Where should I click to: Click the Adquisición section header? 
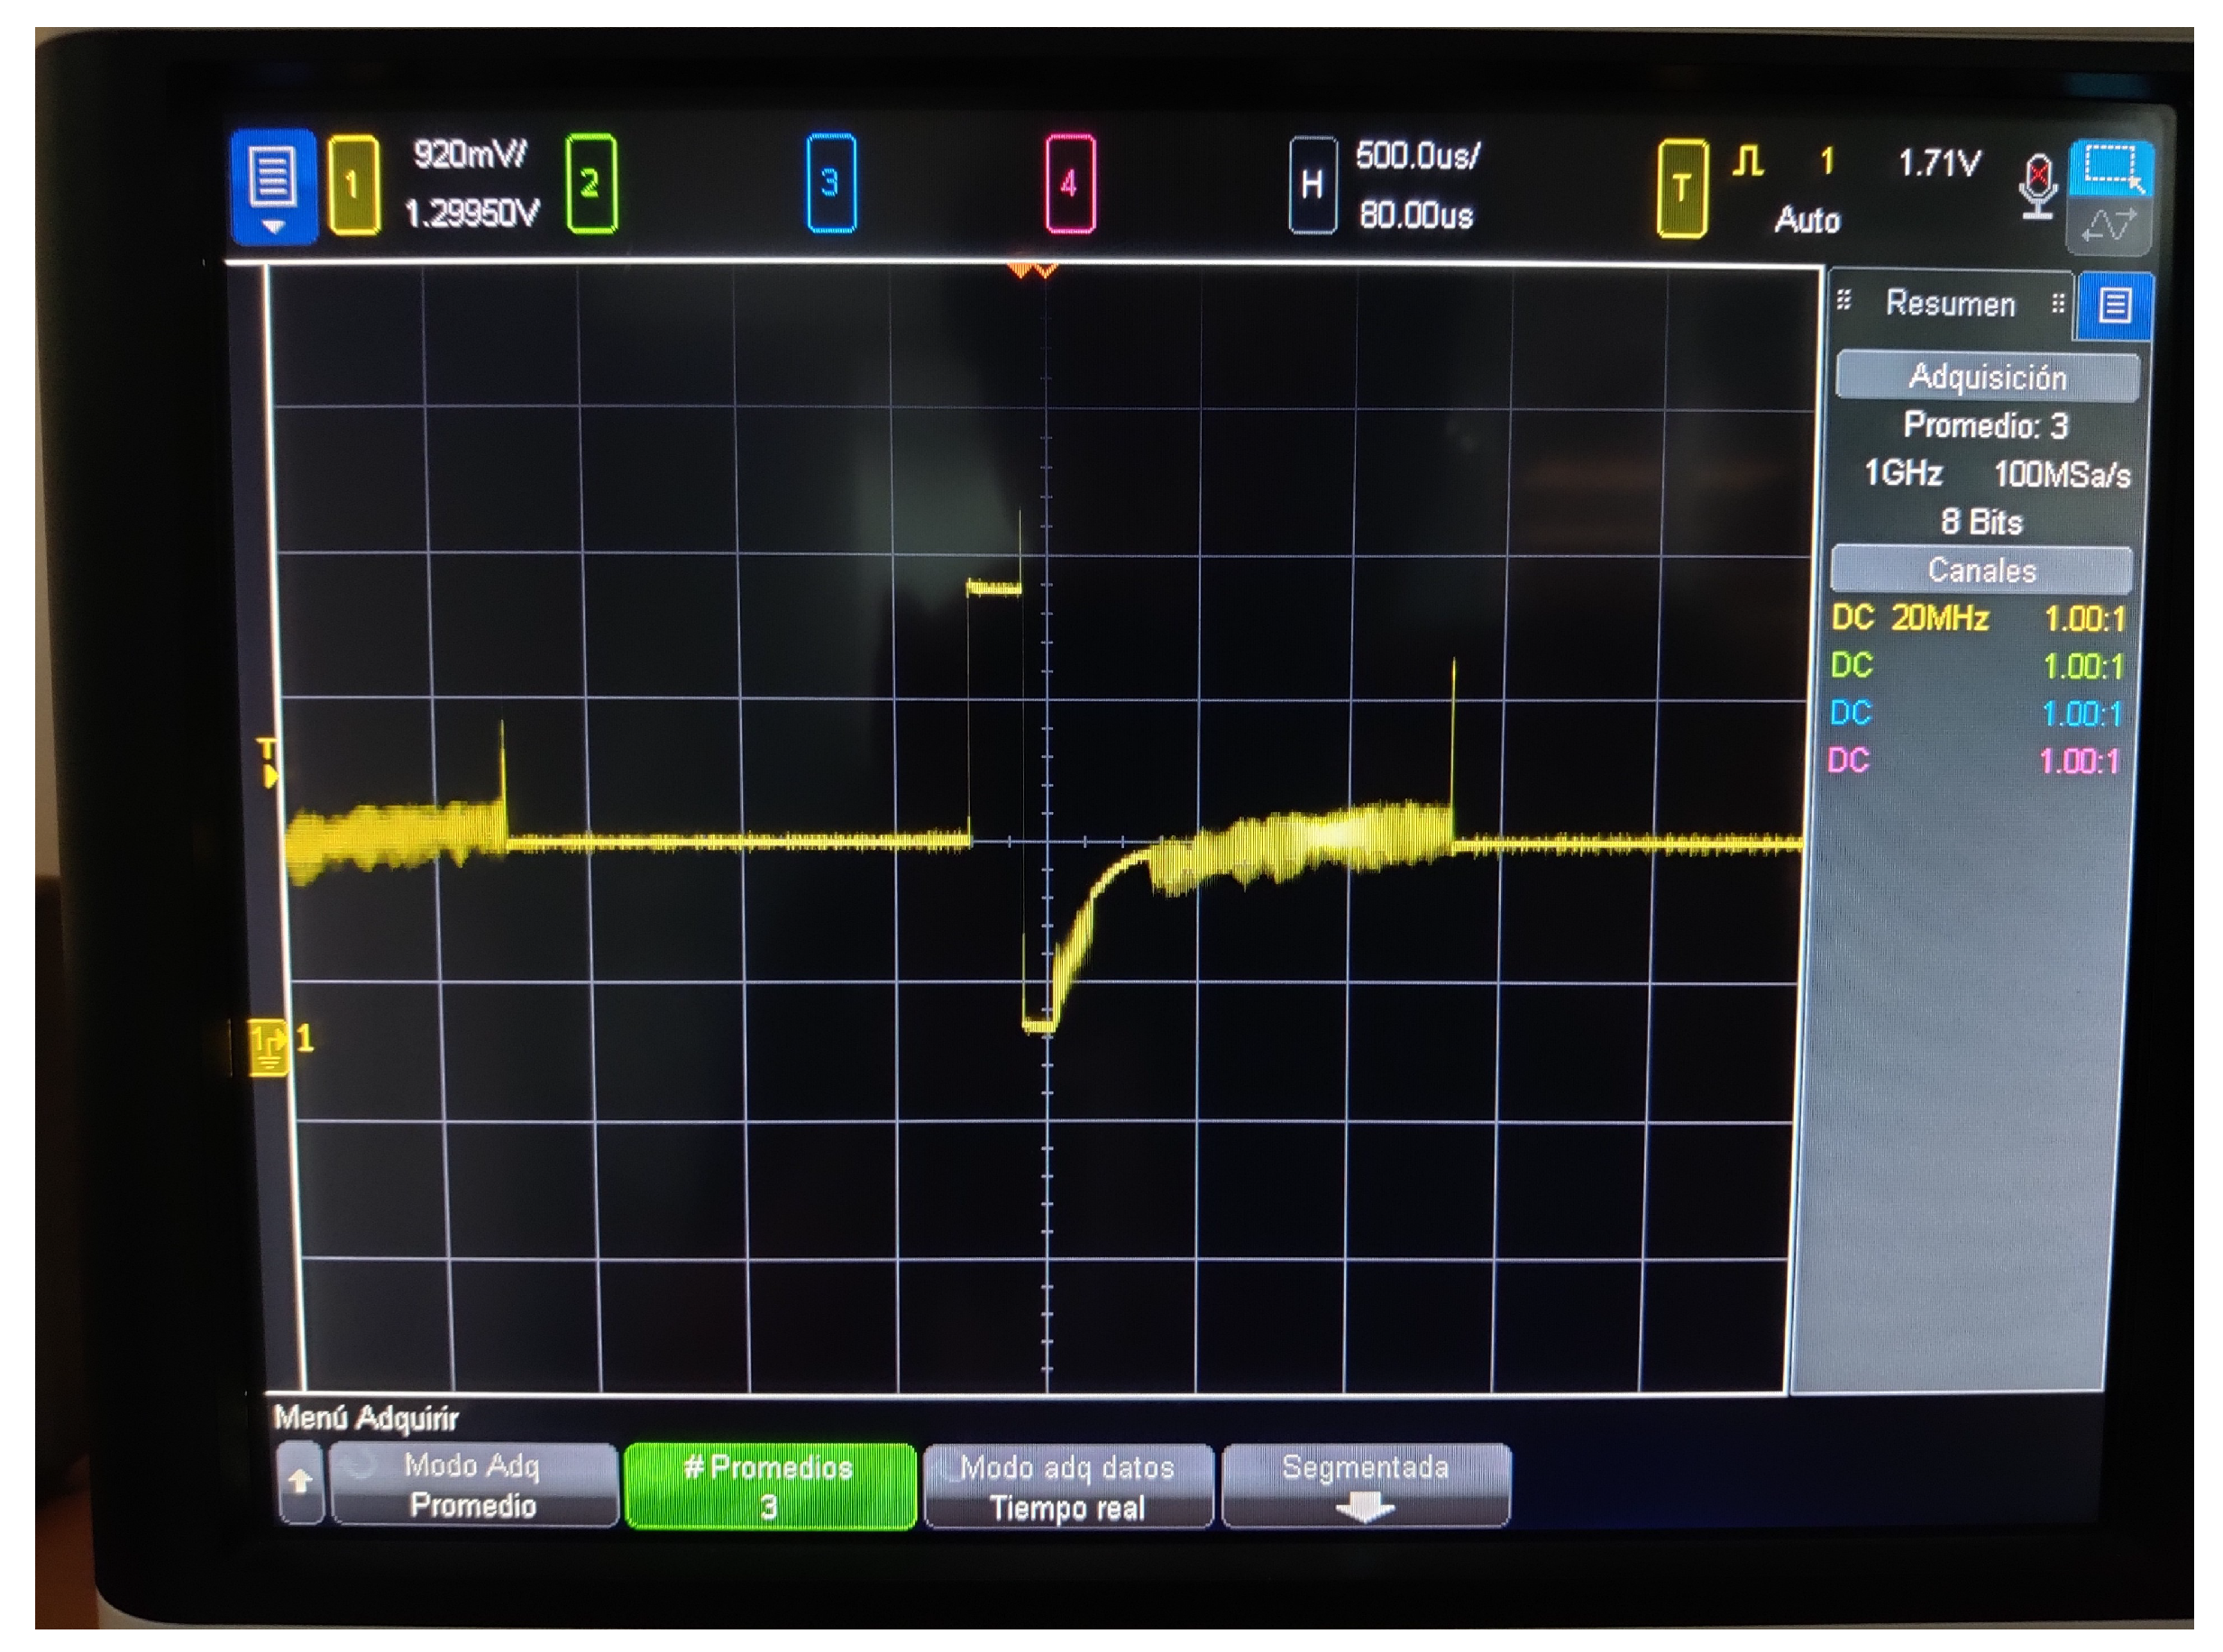[1986, 377]
